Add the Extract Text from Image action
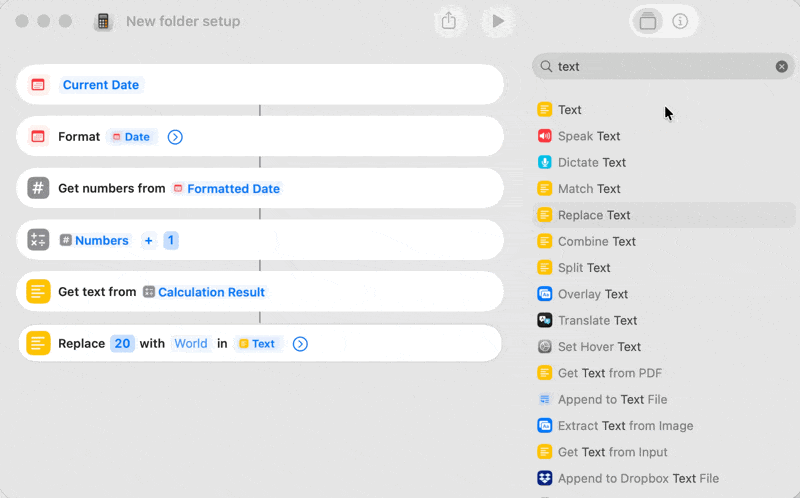Image resolution: width=800 pixels, height=498 pixels. pyautogui.click(x=663, y=426)
